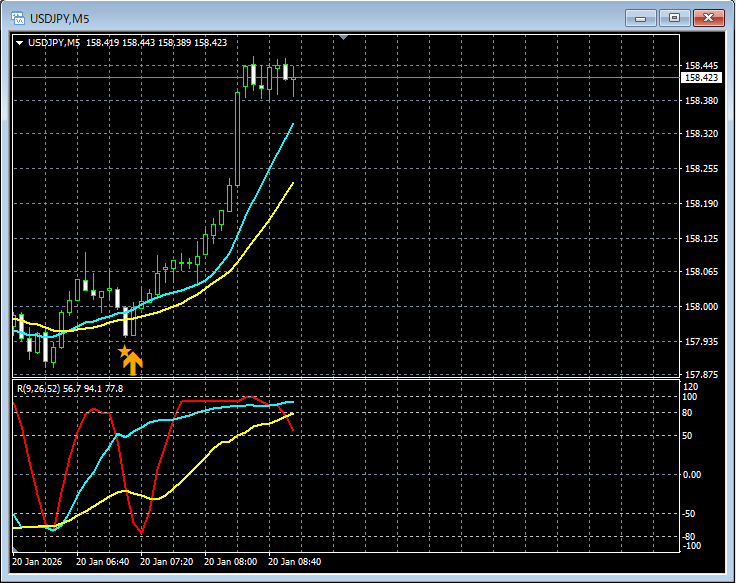The height and width of the screenshot is (583, 737).
Task: Click the 20 Jan 08:40 time label
Action: (294, 561)
